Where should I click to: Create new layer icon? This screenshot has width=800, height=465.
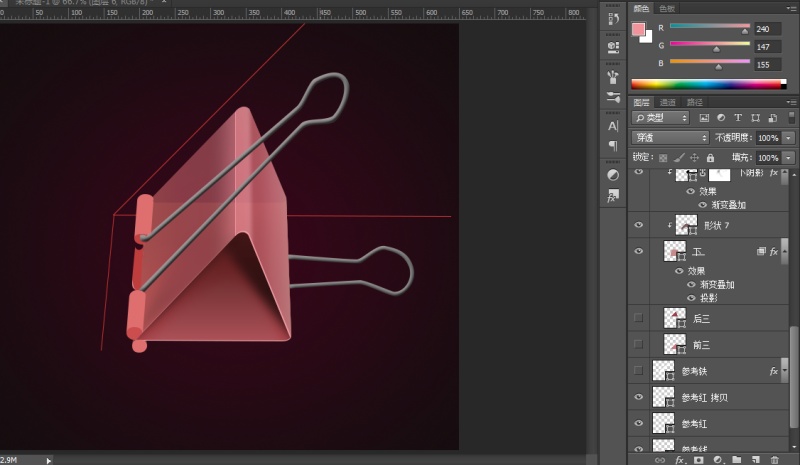click(x=756, y=460)
